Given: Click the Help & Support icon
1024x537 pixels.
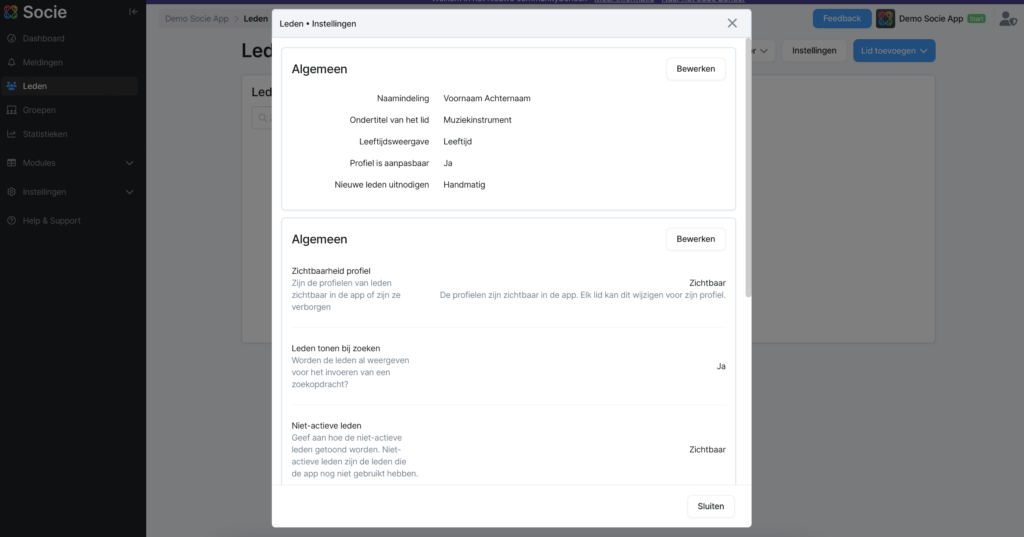Looking at the screenshot, I should [x=11, y=220].
